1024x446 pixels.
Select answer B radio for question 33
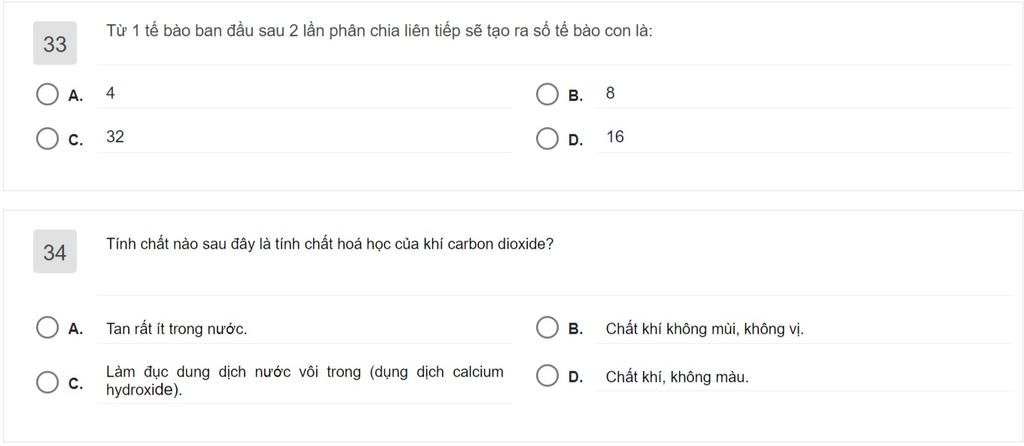click(x=547, y=94)
